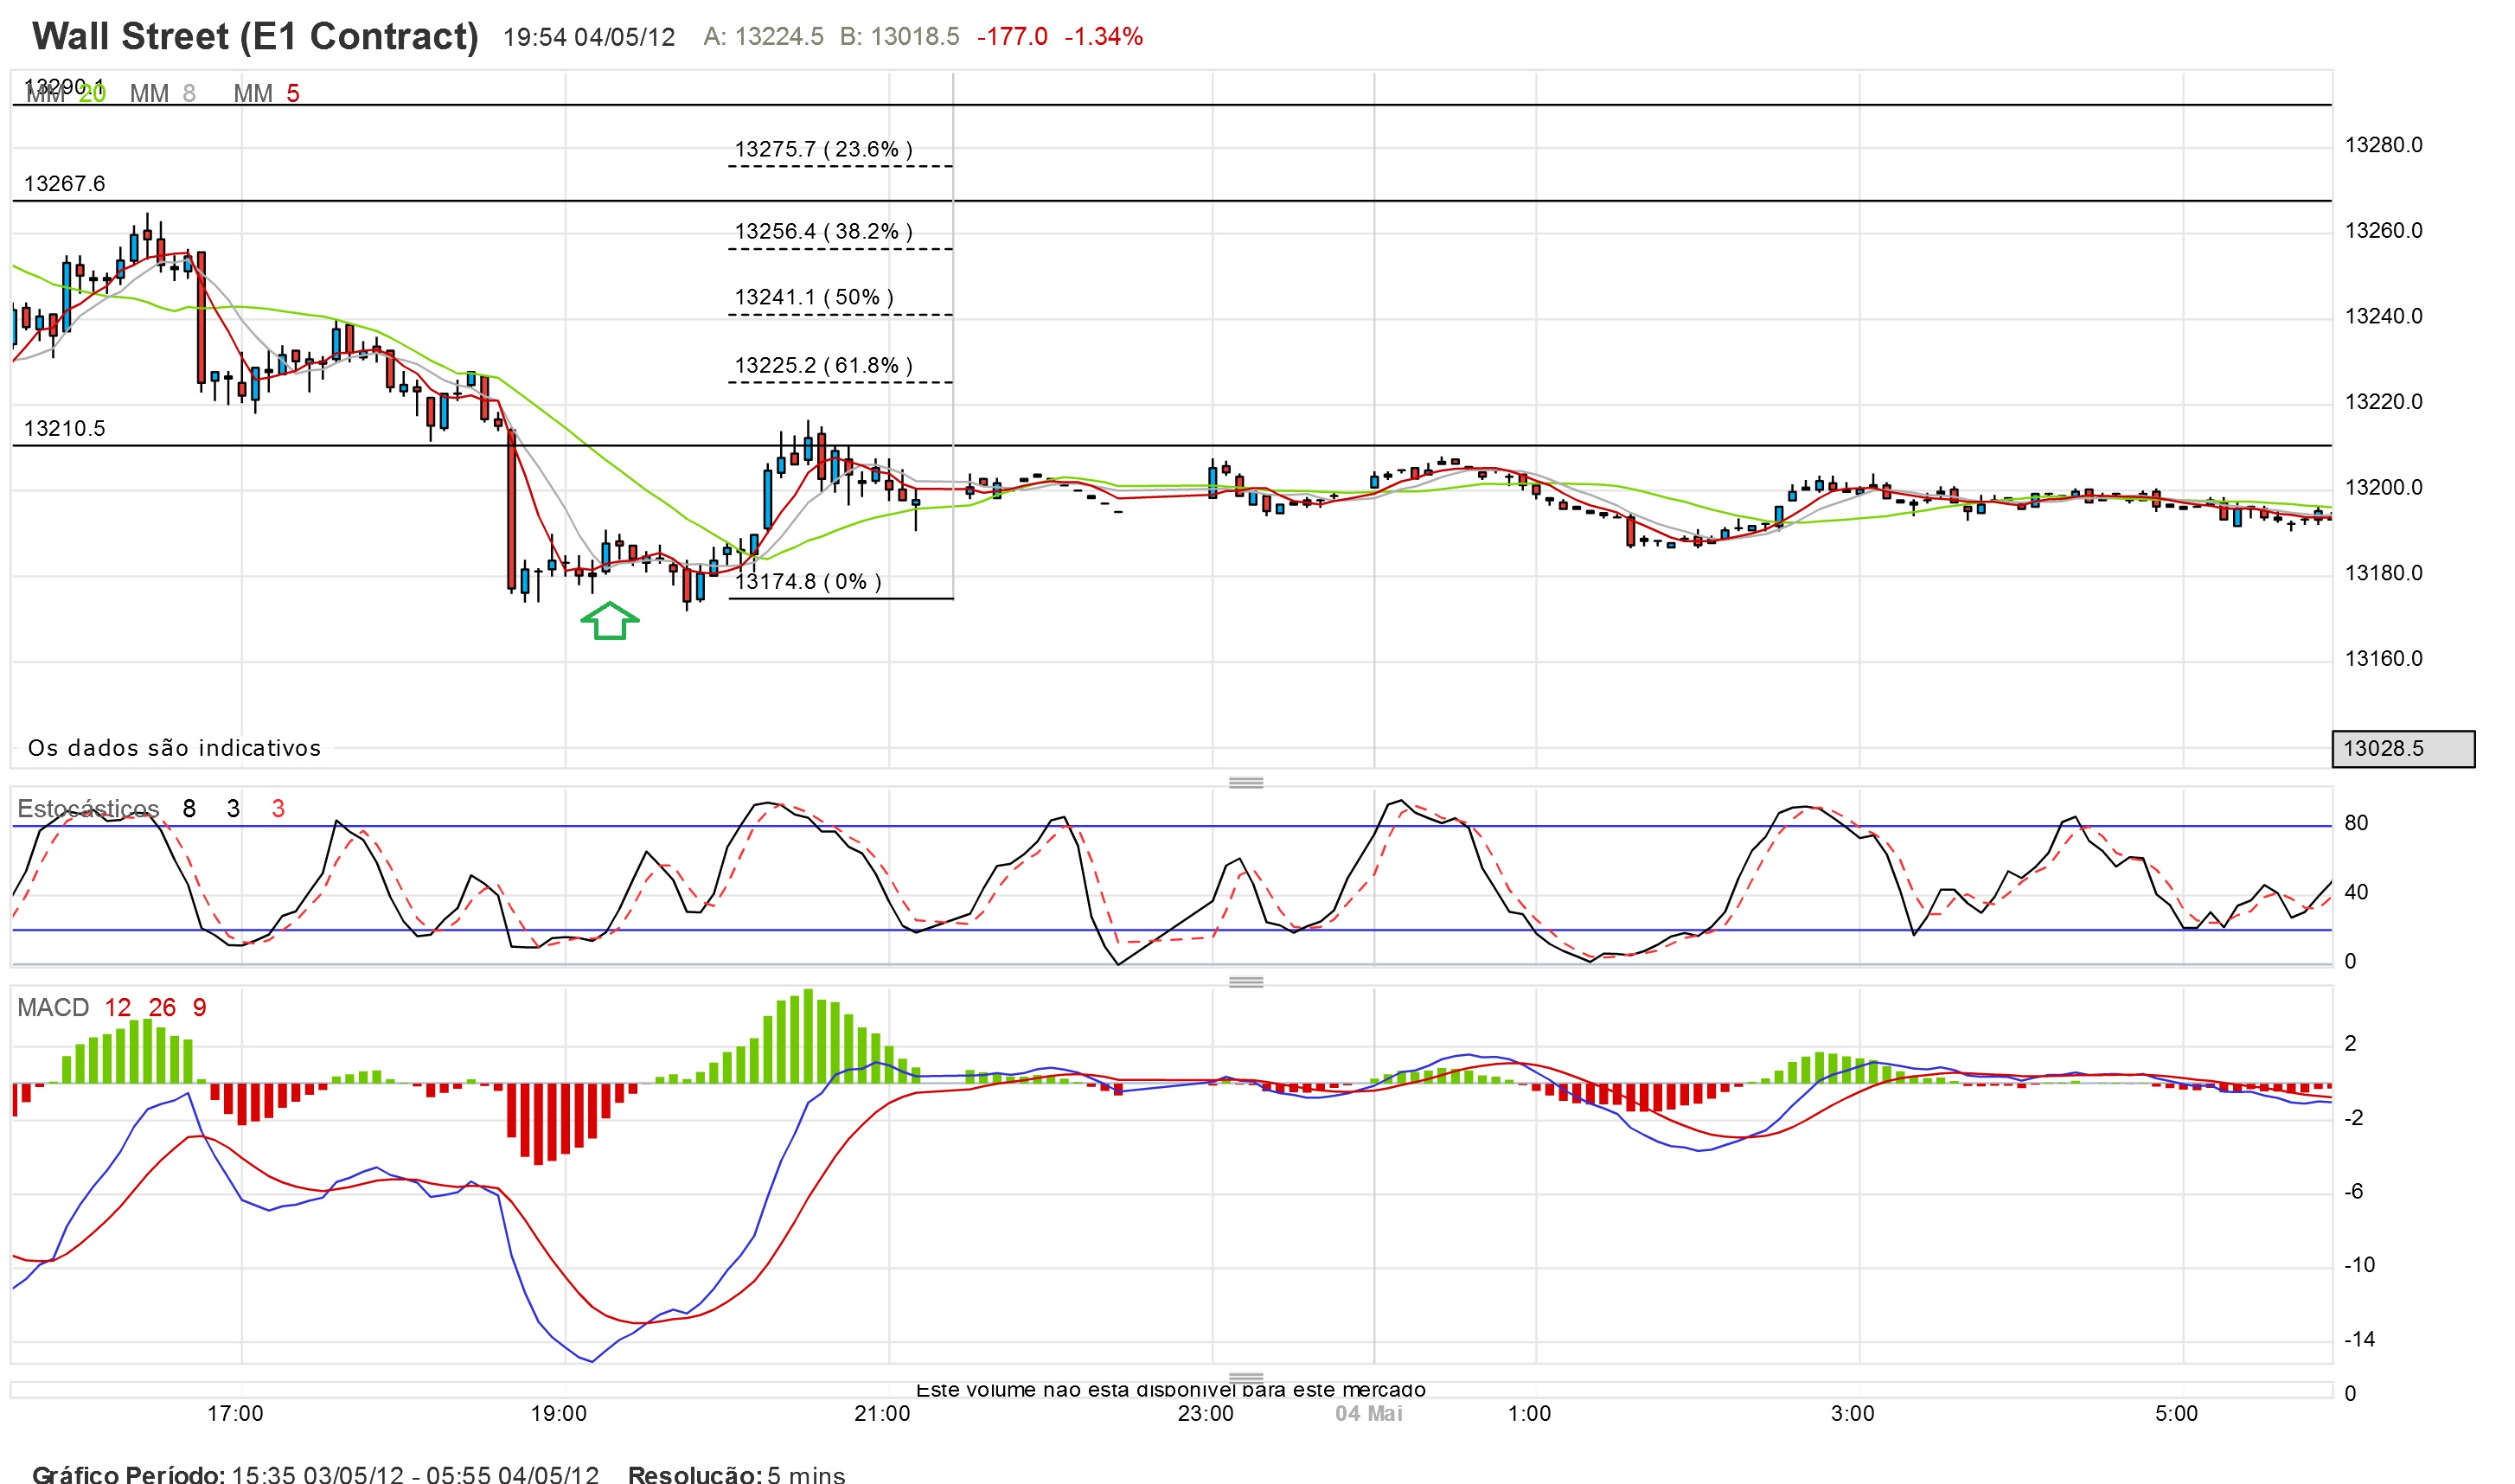Viewport: 2515px width, 1484px height.
Task: Click the 13275.7 (23.6%) Fibonacci level
Action: pos(823,150)
